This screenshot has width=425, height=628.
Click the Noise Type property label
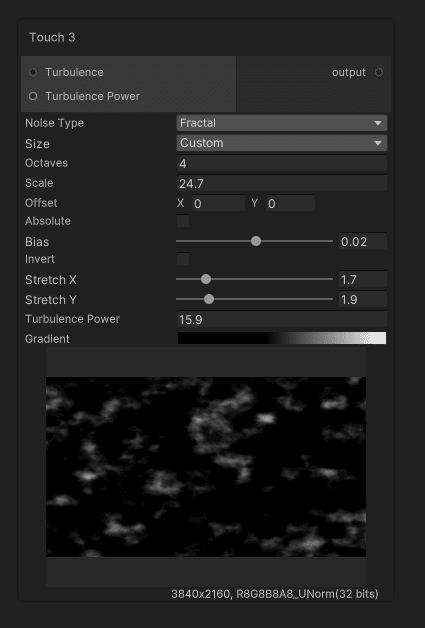(54, 123)
